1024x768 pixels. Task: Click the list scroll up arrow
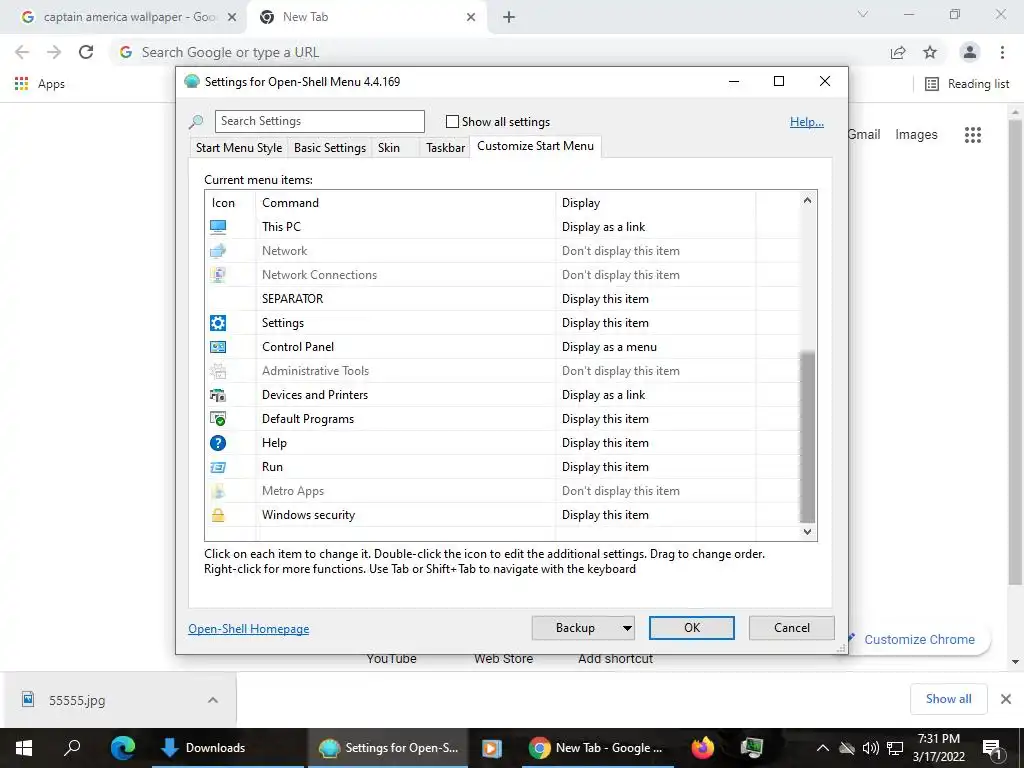coord(807,200)
